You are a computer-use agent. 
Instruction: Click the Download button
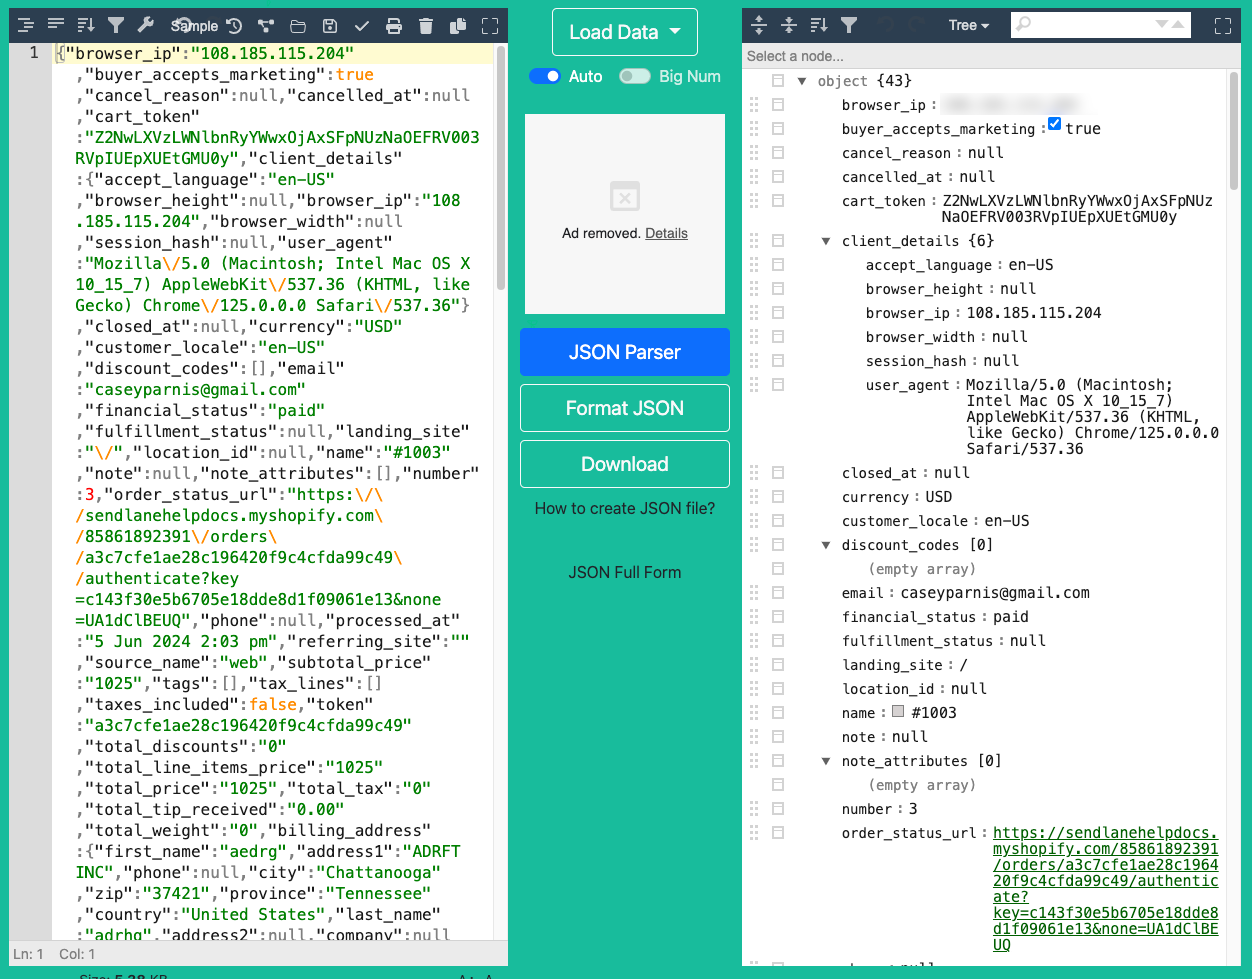coord(624,464)
